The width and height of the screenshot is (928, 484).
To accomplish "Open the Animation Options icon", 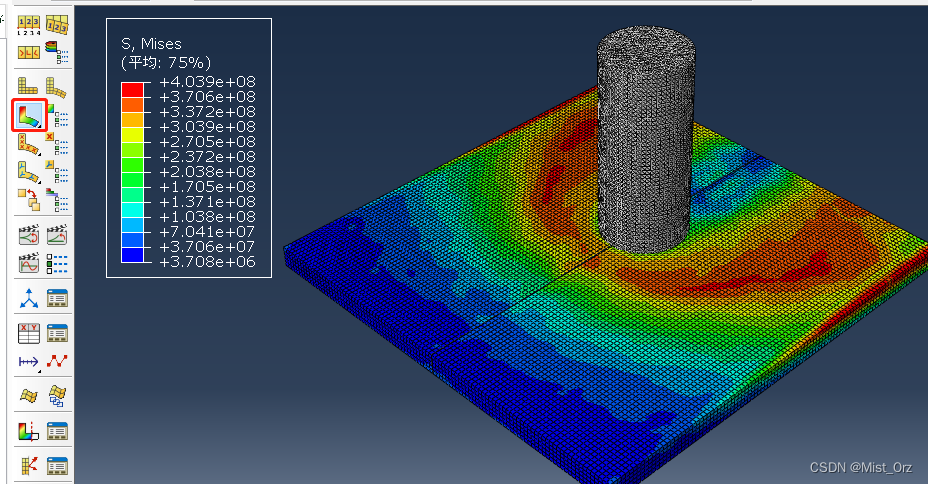I will pos(58,263).
